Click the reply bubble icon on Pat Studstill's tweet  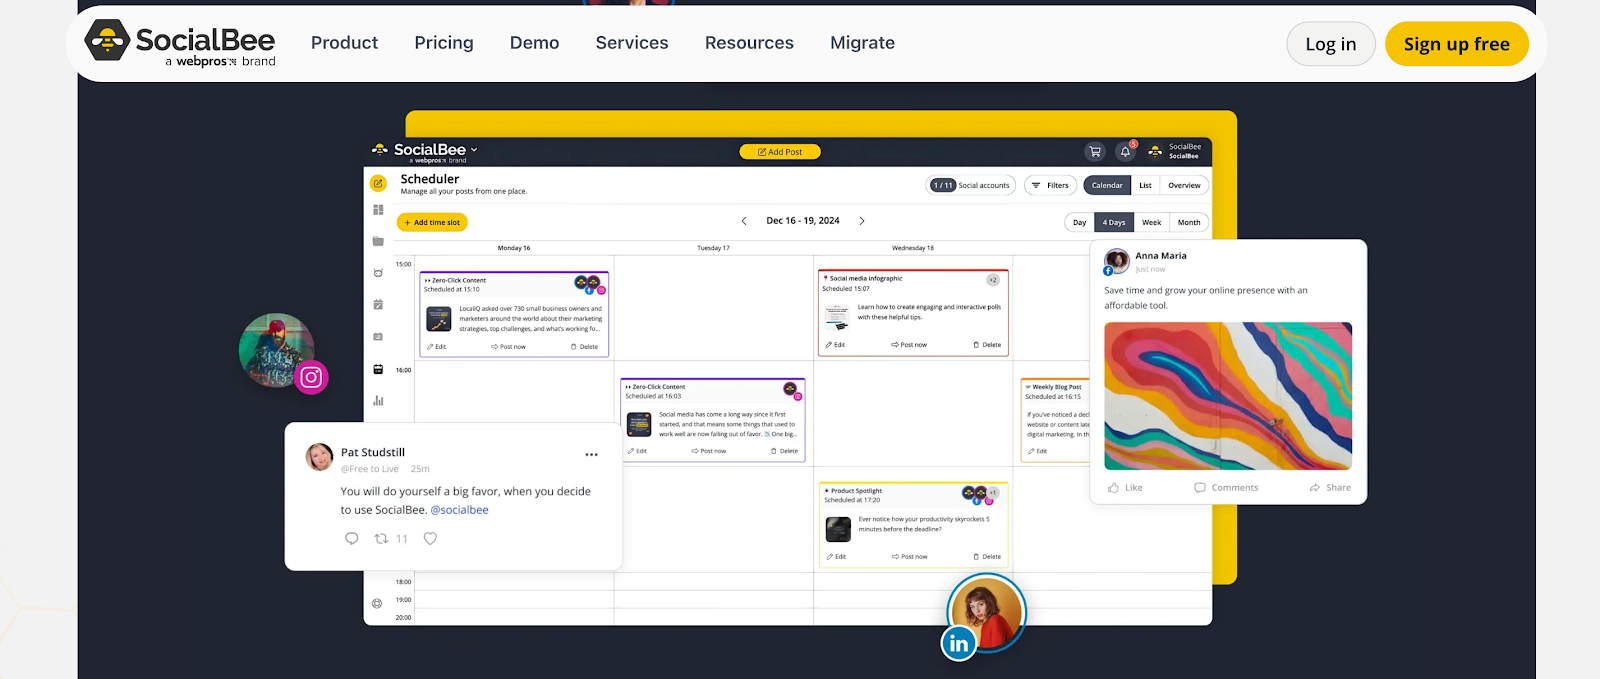click(x=352, y=538)
